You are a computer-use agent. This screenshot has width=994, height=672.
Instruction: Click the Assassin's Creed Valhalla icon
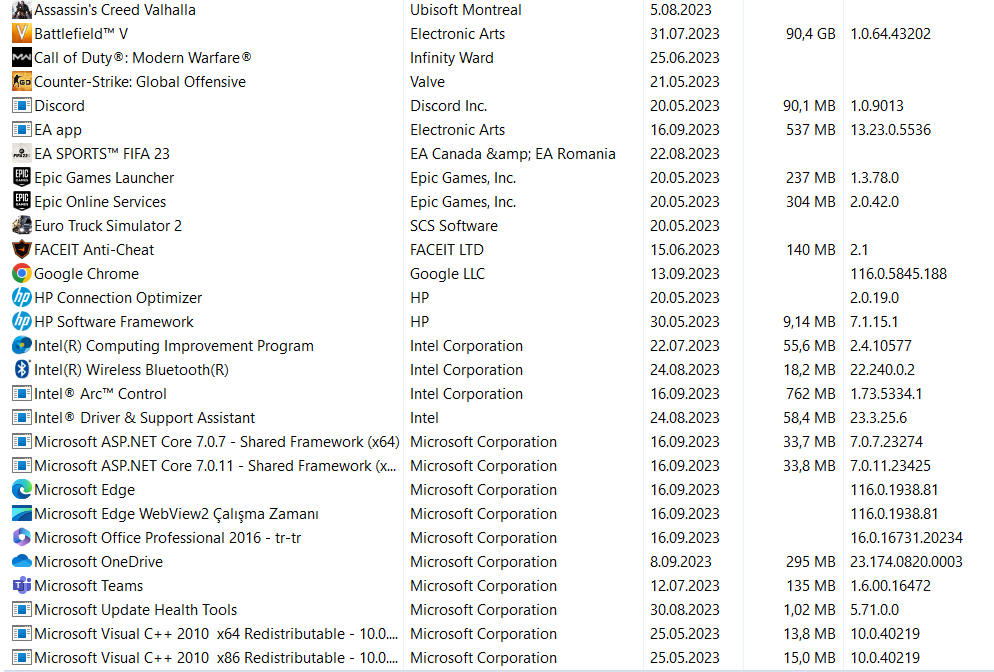click(22, 10)
